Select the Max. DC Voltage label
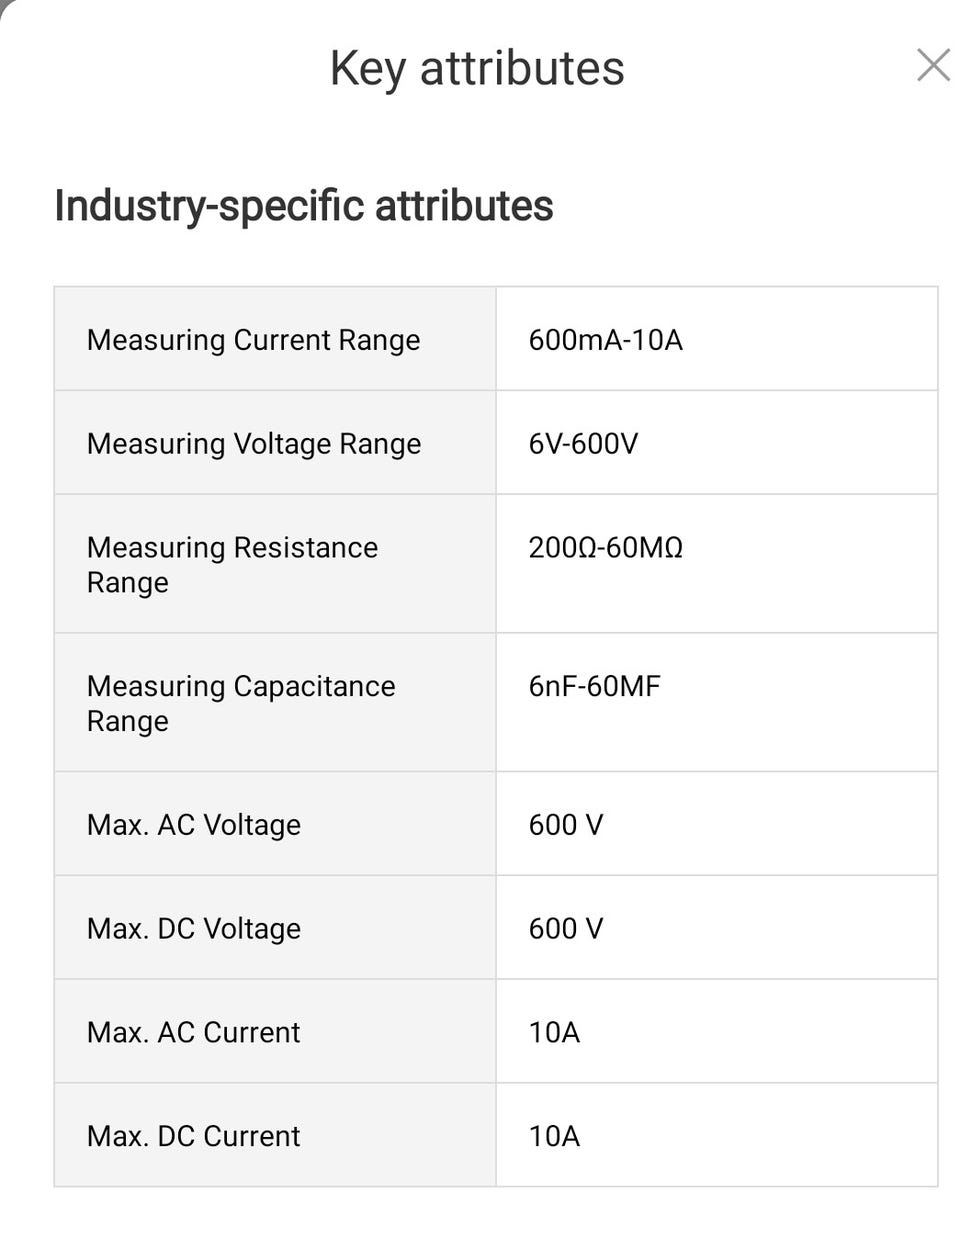 coord(194,929)
